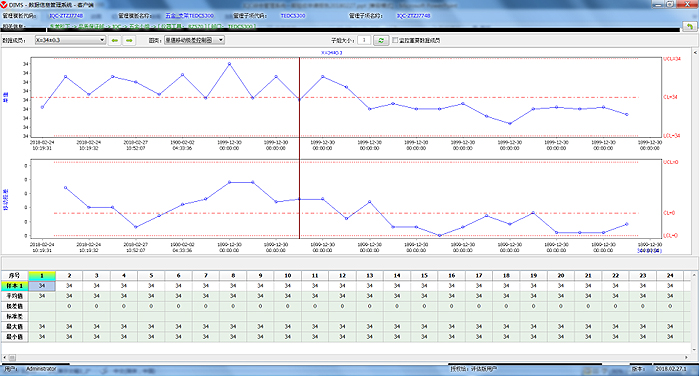Click the subgroup size input field

364,40
